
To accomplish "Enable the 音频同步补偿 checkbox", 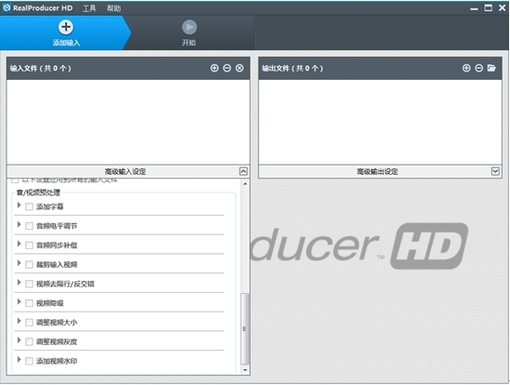I will pos(29,245).
